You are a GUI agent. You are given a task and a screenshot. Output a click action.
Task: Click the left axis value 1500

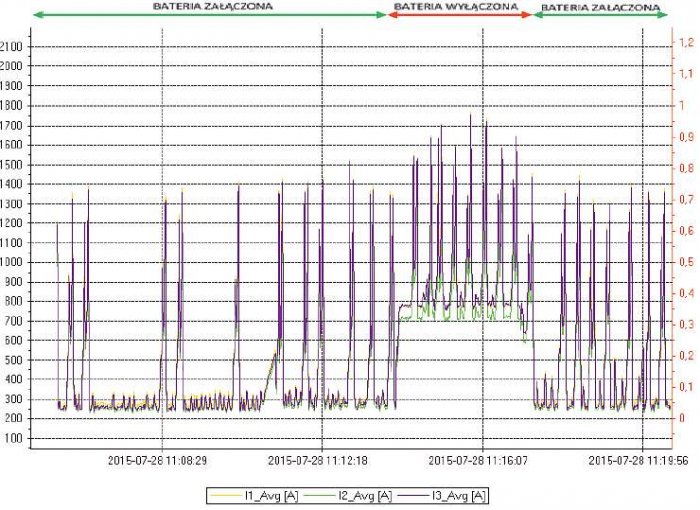click(11, 165)
